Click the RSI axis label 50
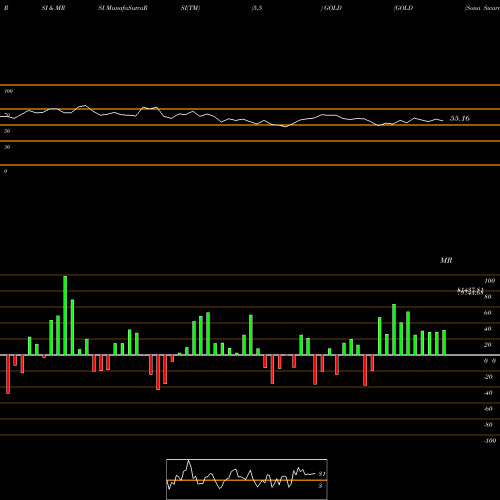Viewport: 500px width, 500px height. (x=7, y=131)
